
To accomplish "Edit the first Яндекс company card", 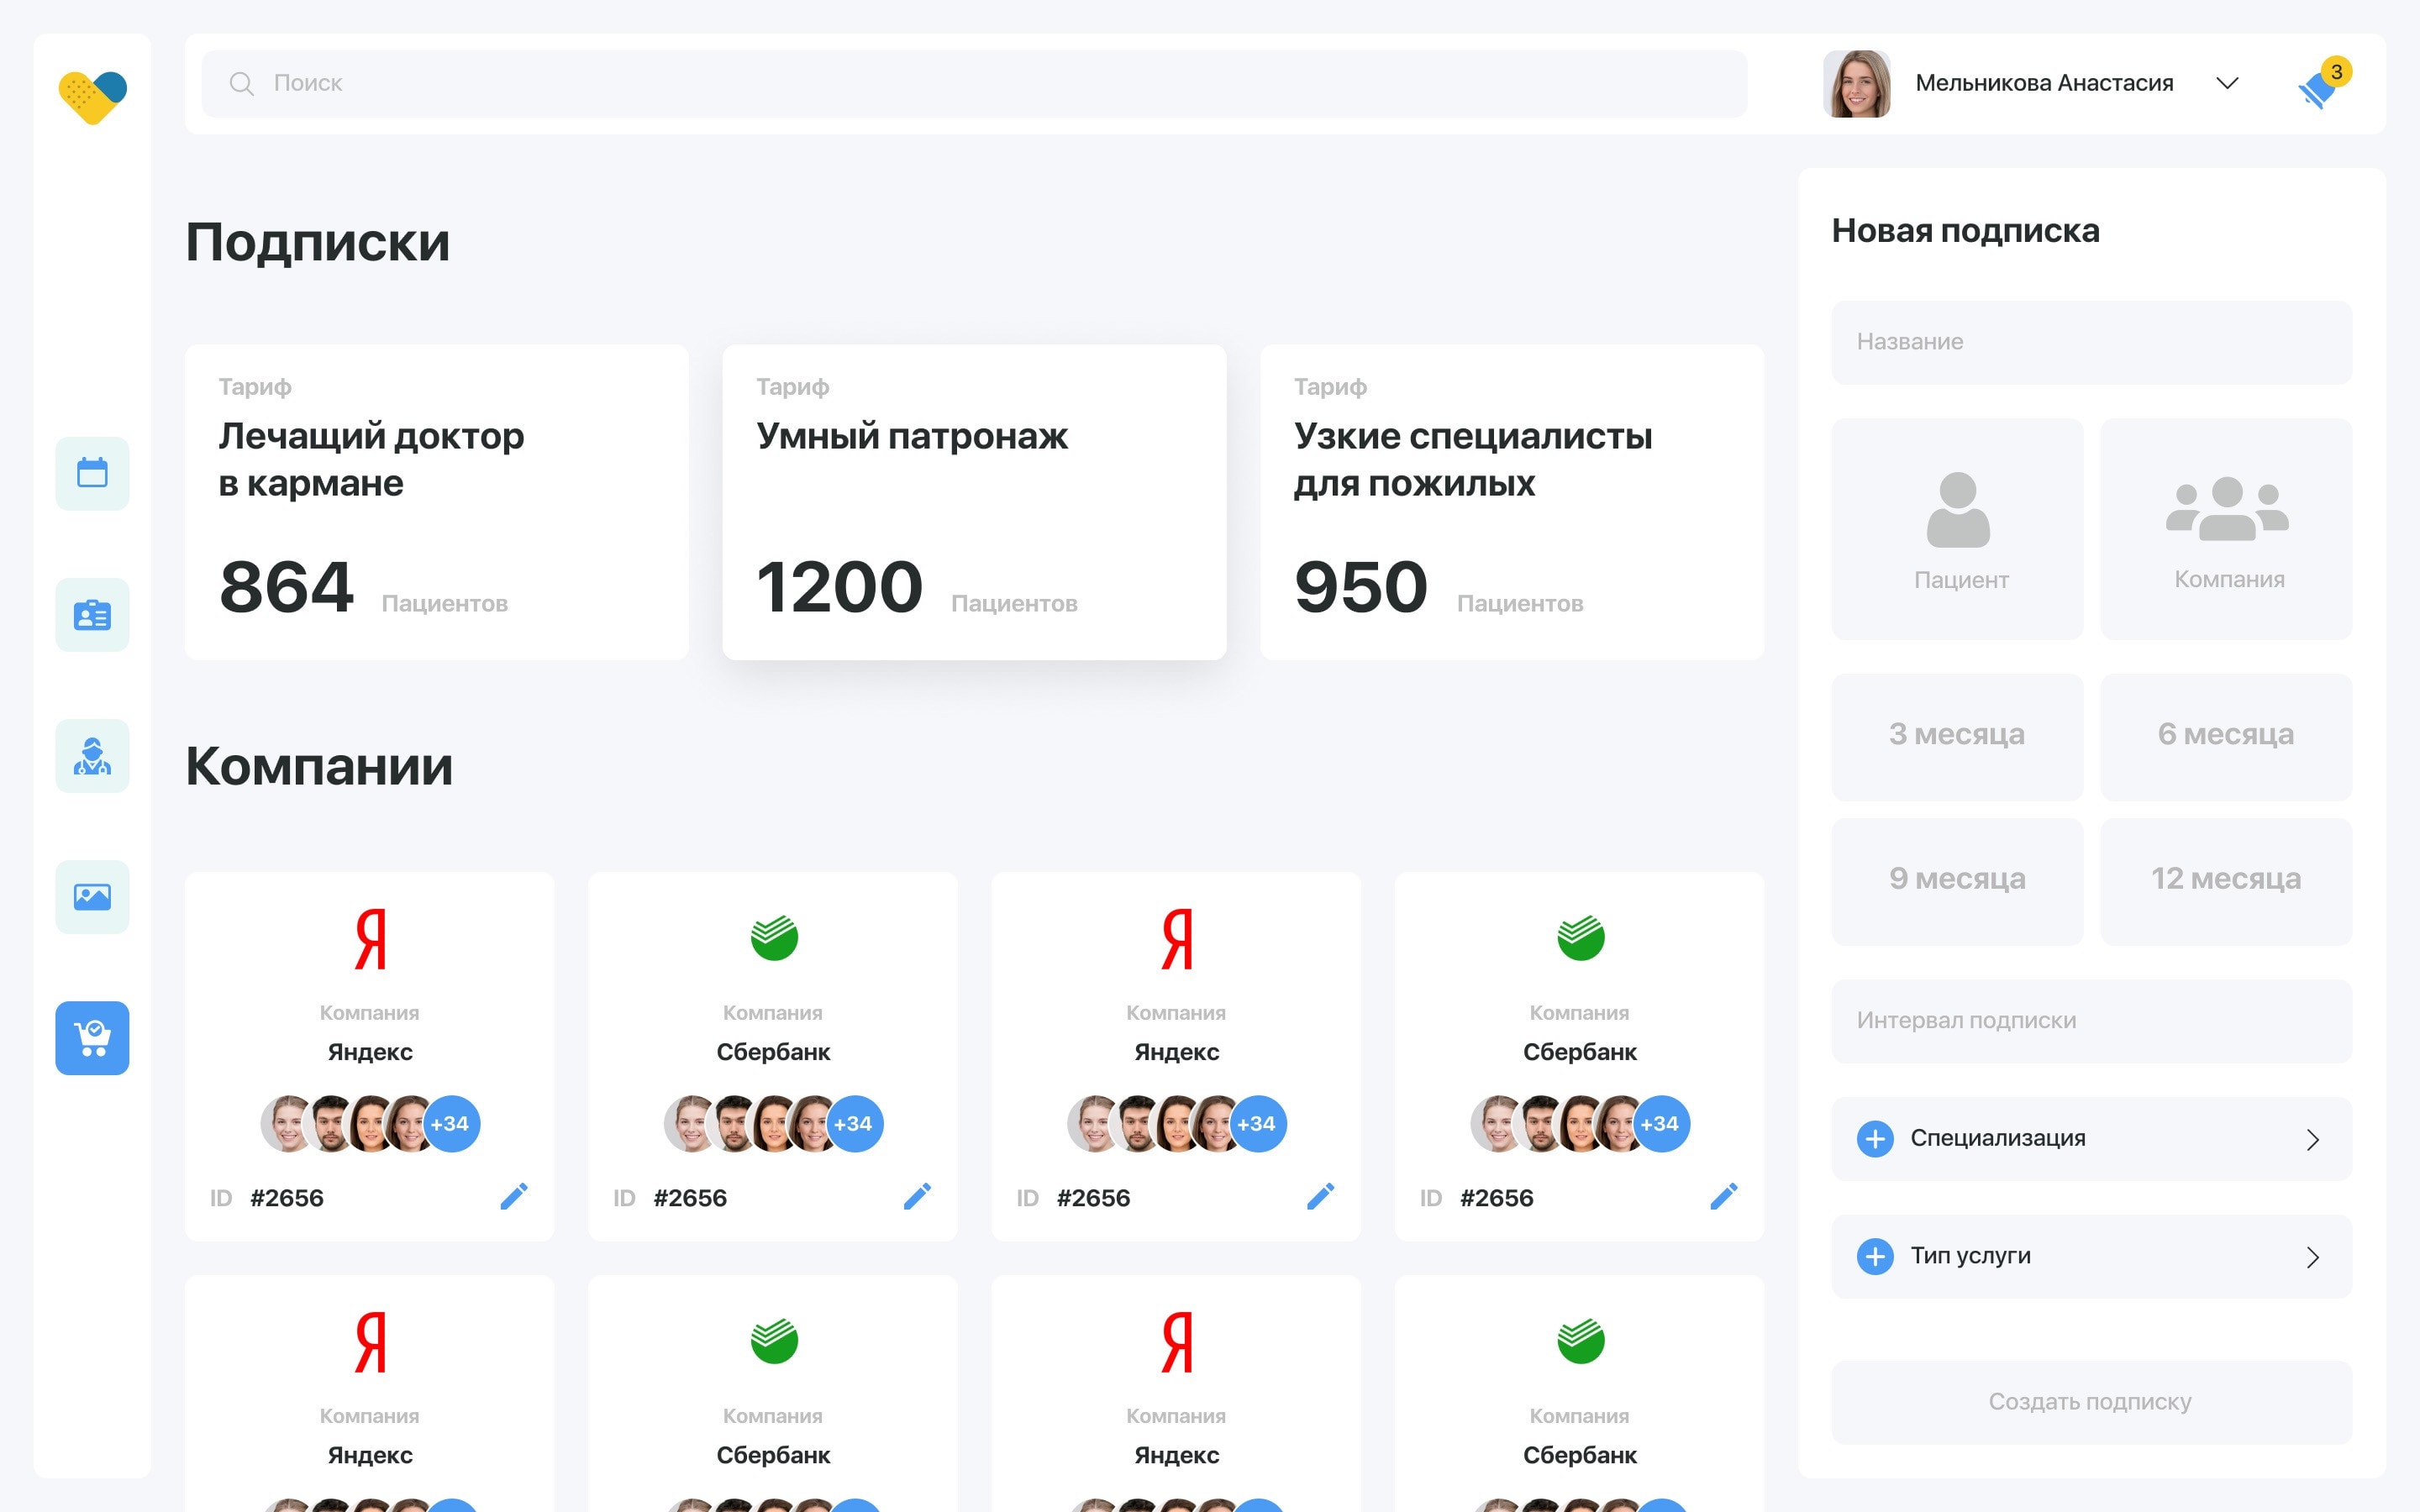I will point(514,1196).
